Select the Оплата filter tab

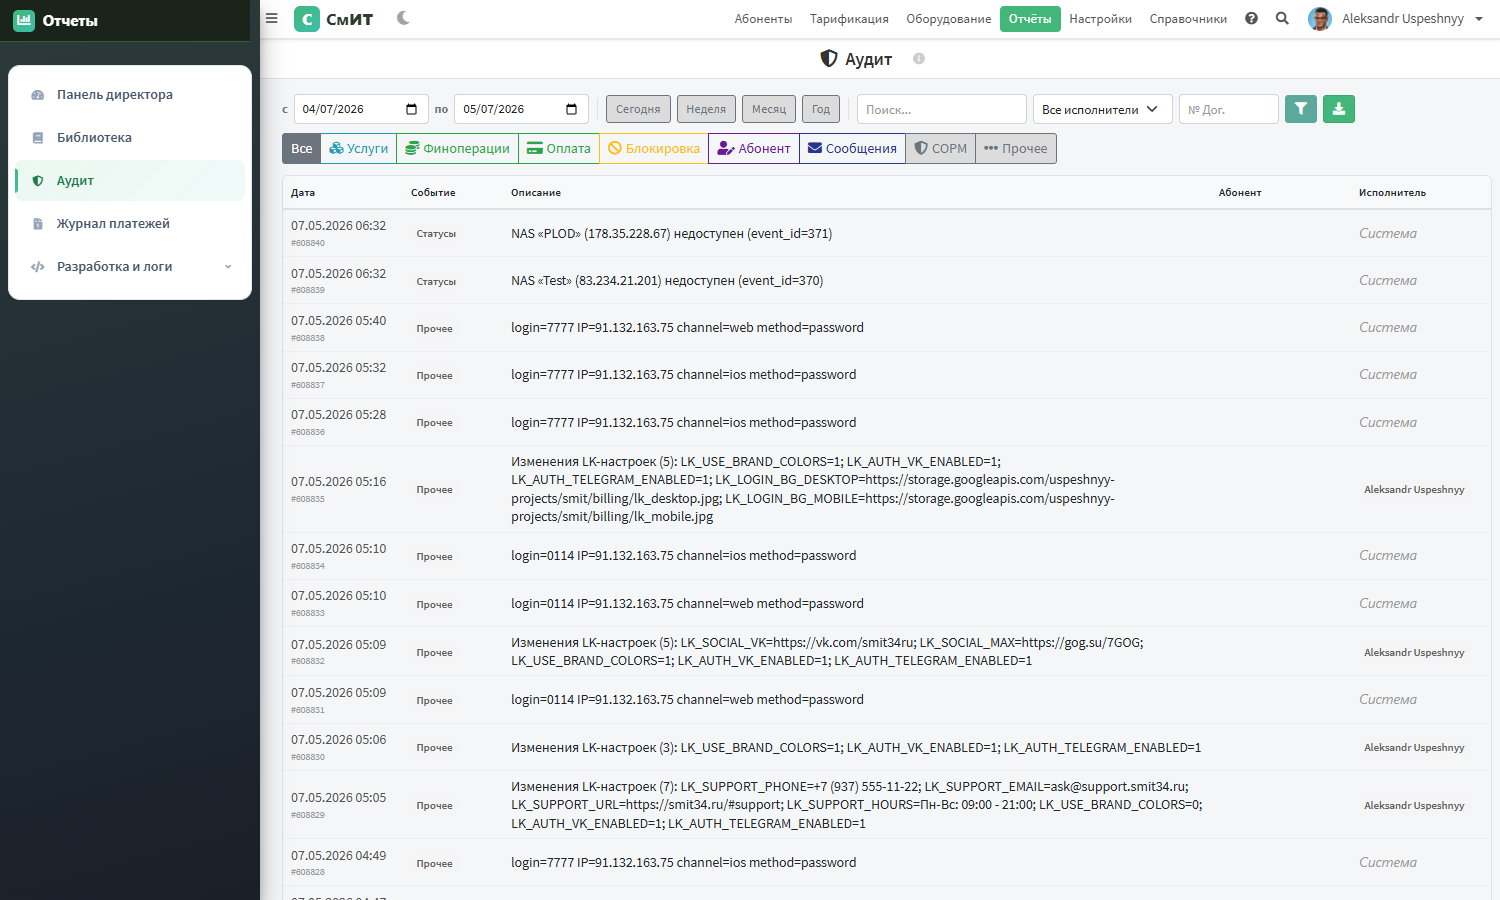pos(559,148)
